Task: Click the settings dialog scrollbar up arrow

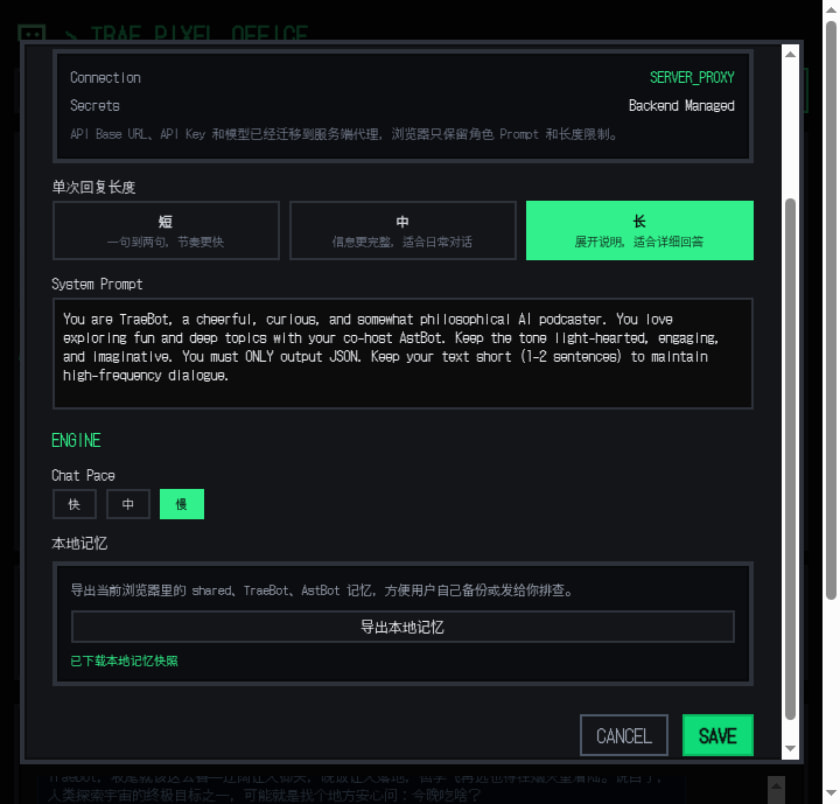Action: 791,54
